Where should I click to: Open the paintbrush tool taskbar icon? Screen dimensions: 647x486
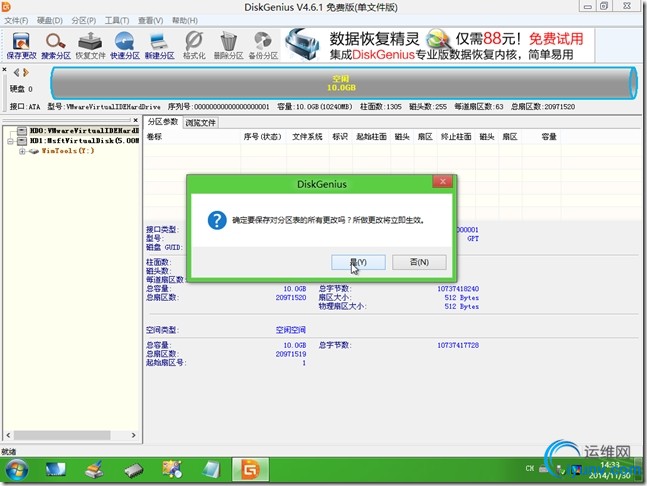coord(94,470)
